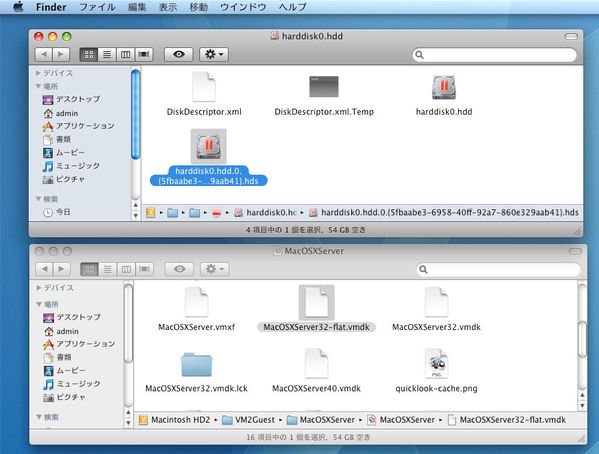Click VM2Guest in lower path bar
This screenshot has height=454, width=599.
pyautogui.click(x=249, y=420)
